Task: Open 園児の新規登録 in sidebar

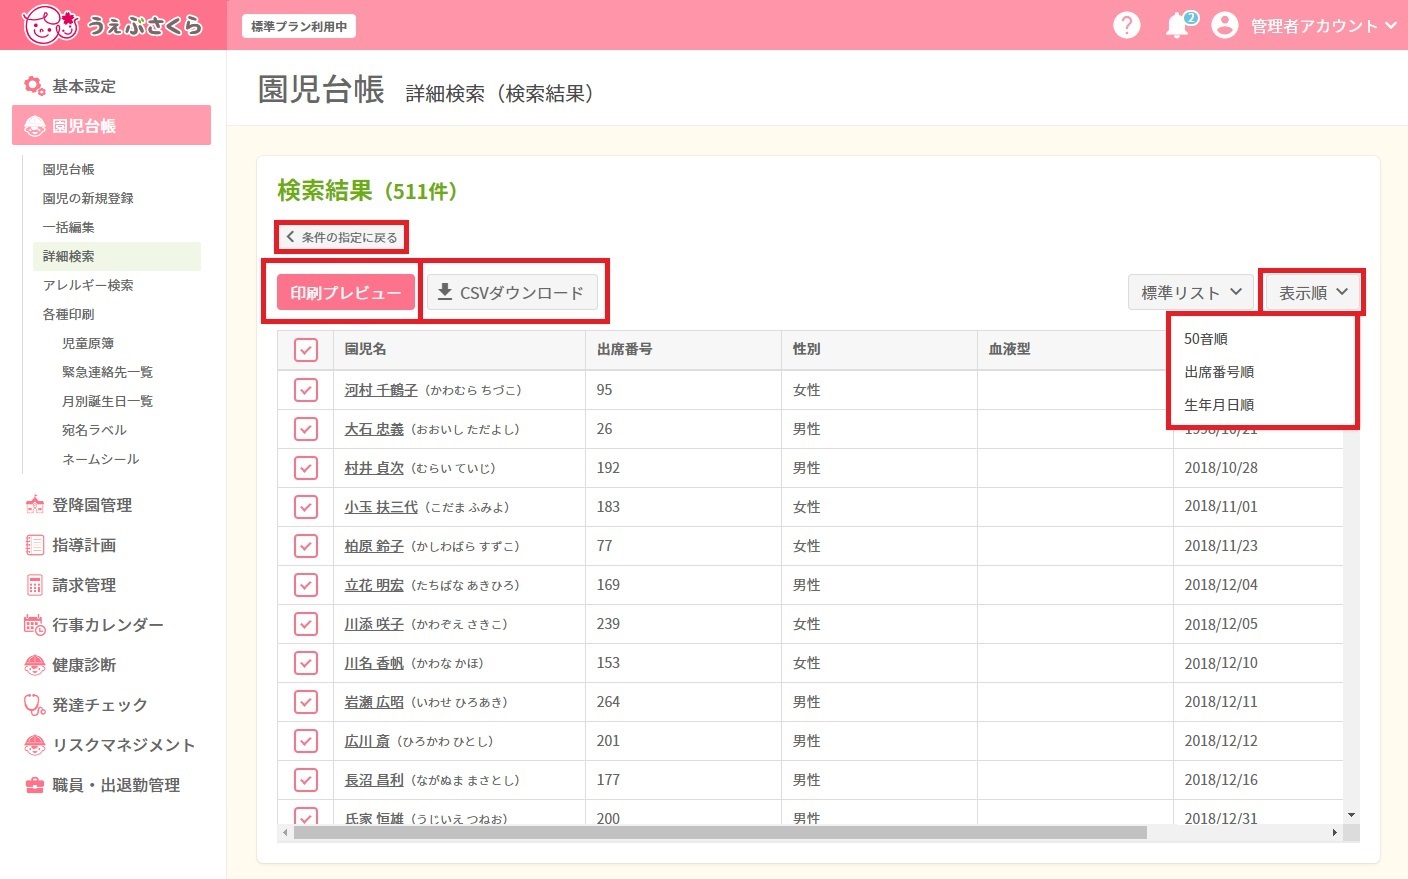Action: click(88, 198)
